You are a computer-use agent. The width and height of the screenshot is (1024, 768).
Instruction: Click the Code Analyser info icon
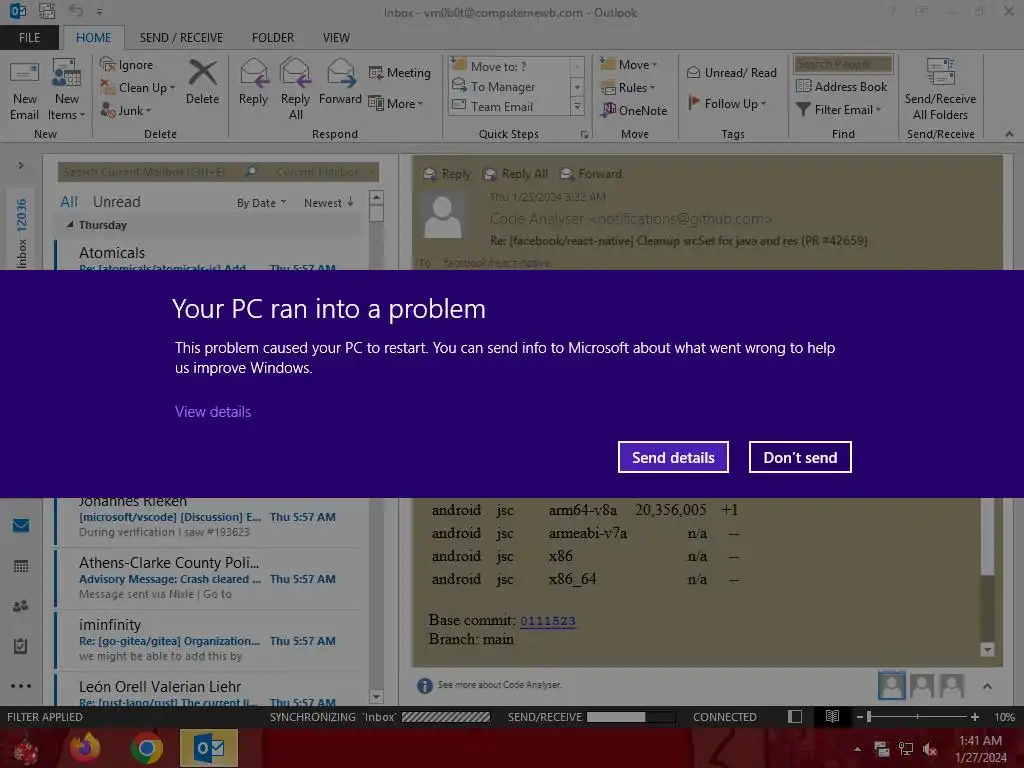click(424, 685)
